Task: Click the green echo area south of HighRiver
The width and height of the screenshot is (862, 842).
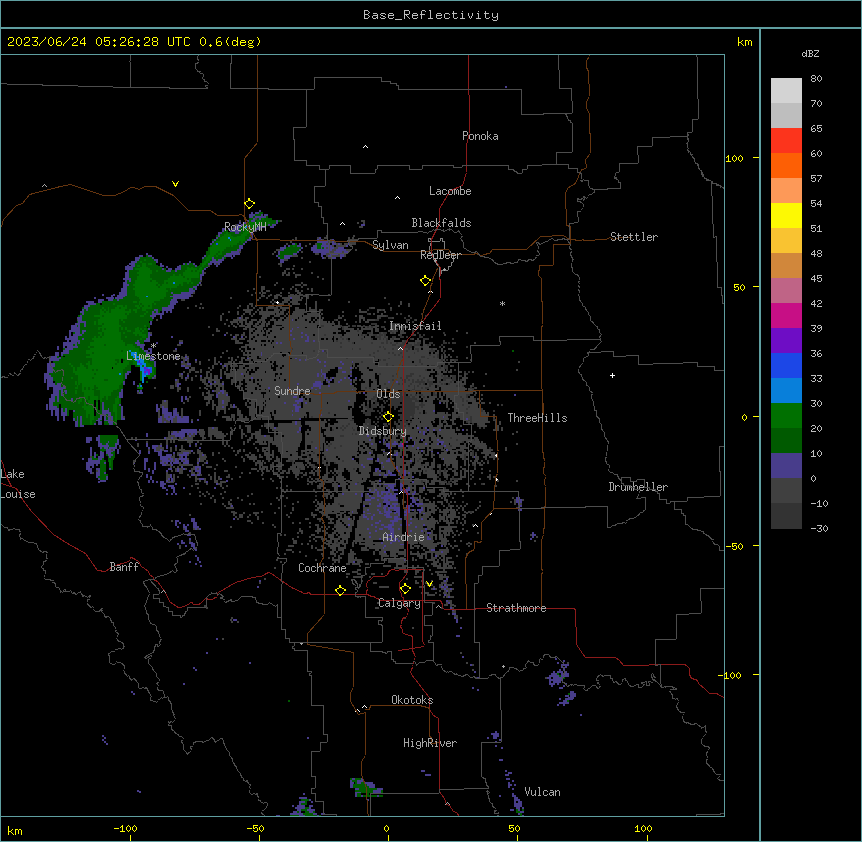Action: point(364,789)
